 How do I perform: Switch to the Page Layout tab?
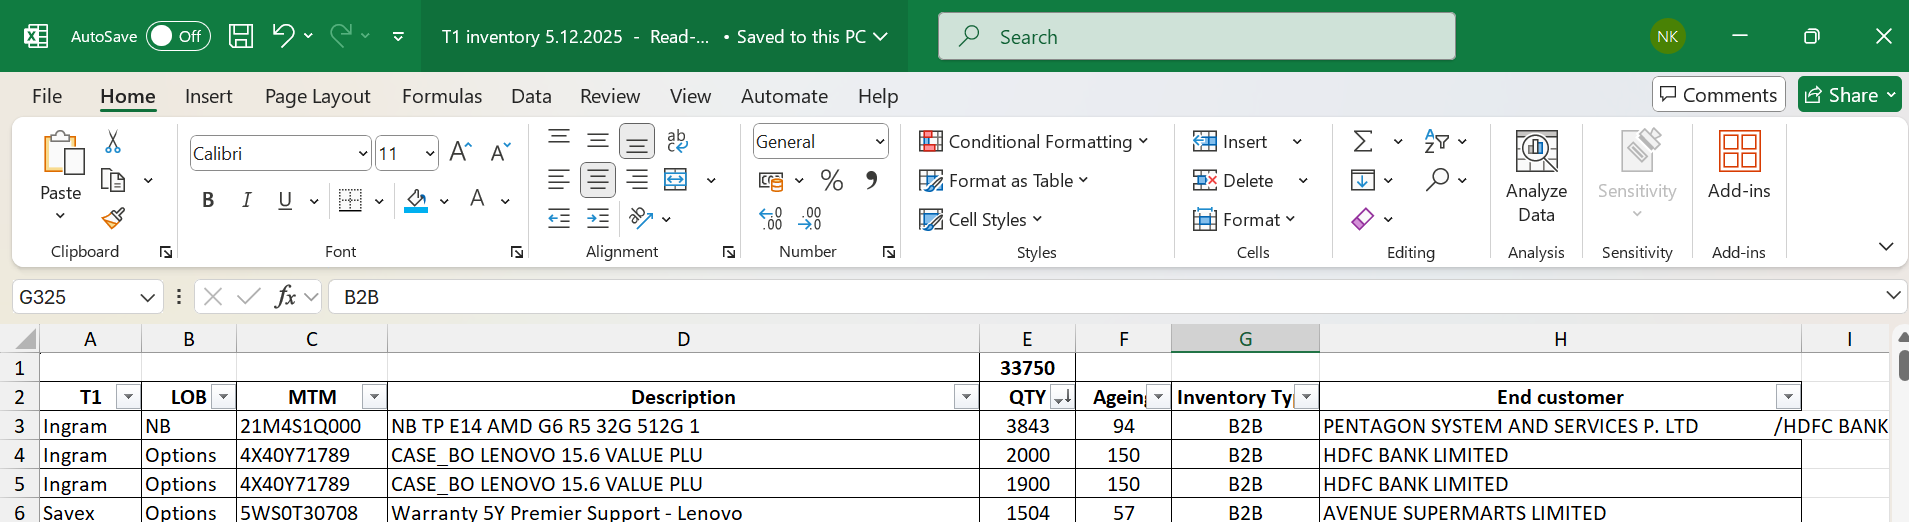pos(317,96)
